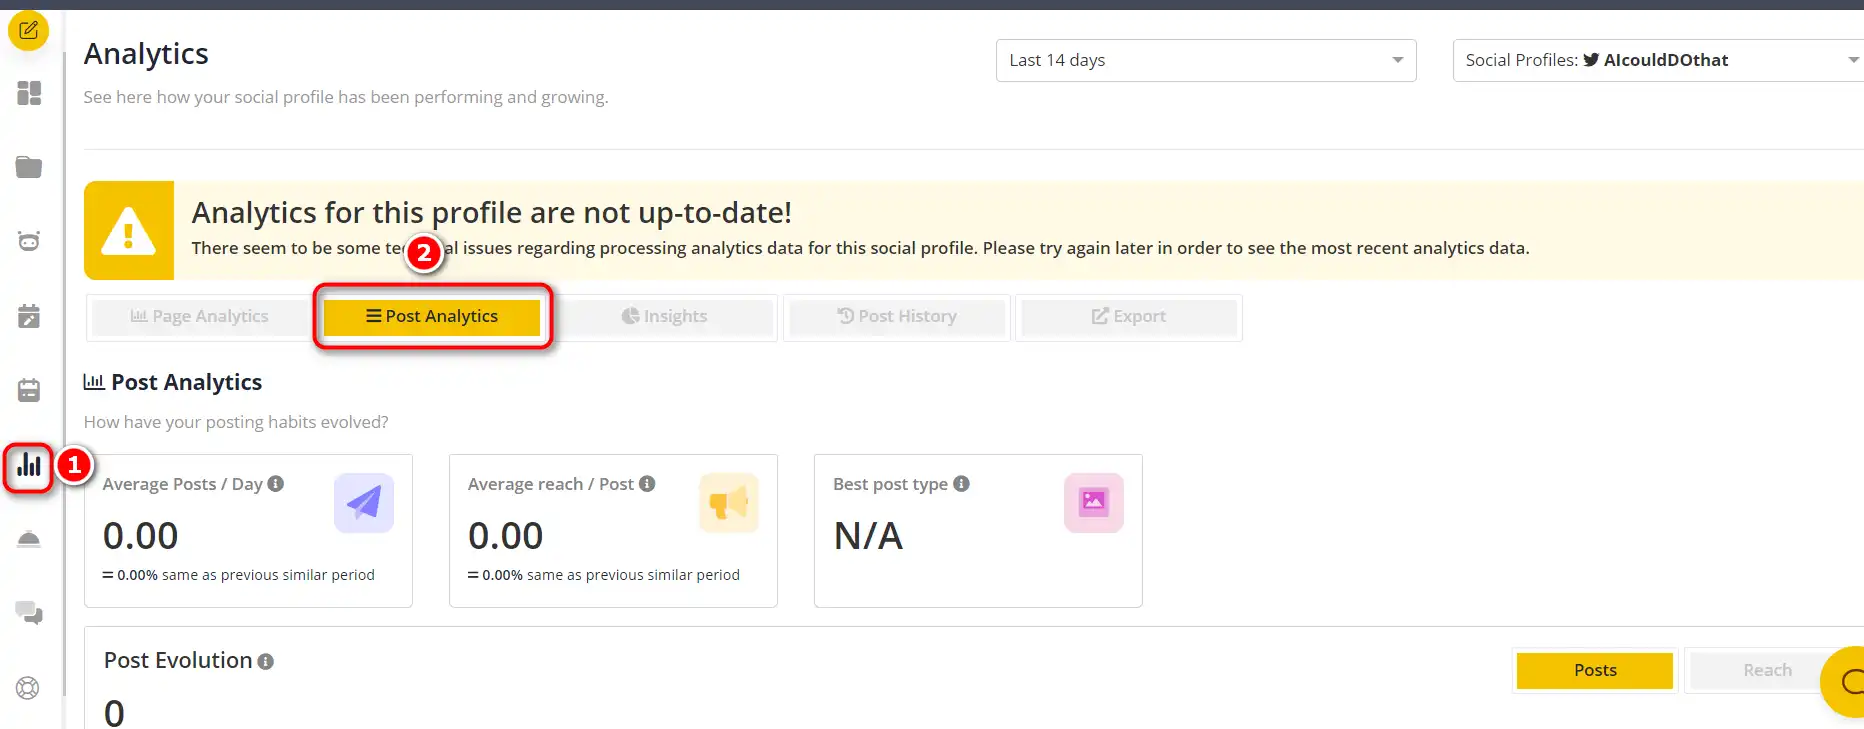Open the Export tab
Screen dimensions: 1864x729
pos(1129,317)
